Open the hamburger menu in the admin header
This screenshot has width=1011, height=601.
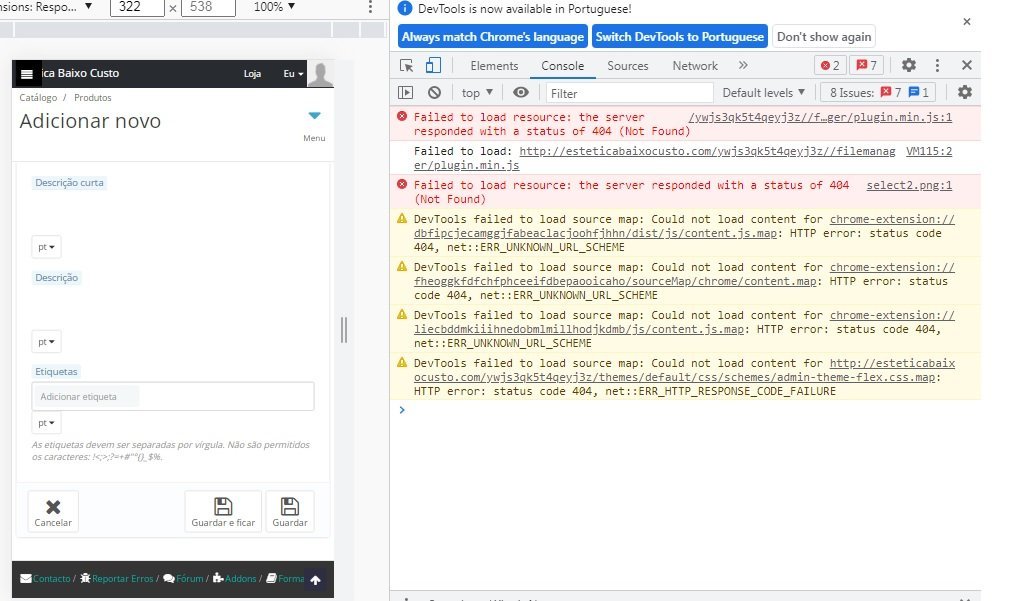pyautogui.click(x=26, y=74)
